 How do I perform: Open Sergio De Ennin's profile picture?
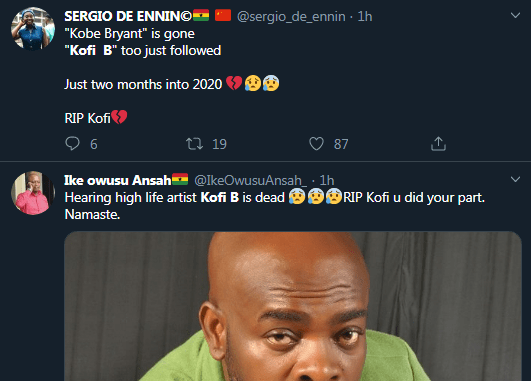click(x=33, y=29)
